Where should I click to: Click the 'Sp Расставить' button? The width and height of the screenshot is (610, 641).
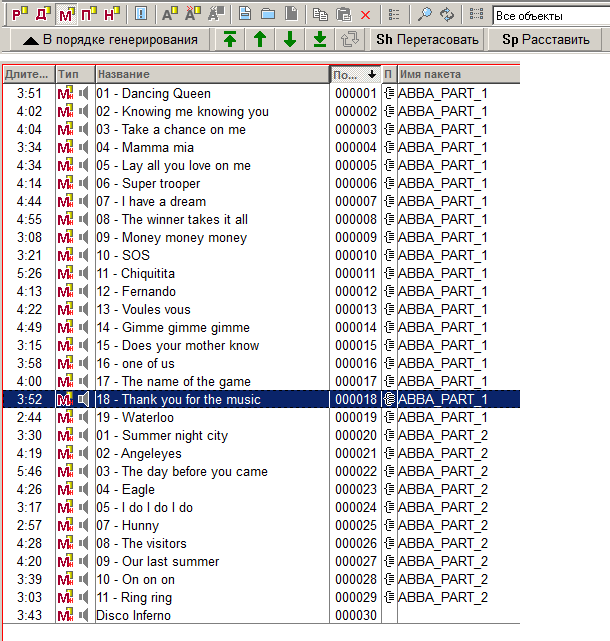tap(545, 40)
